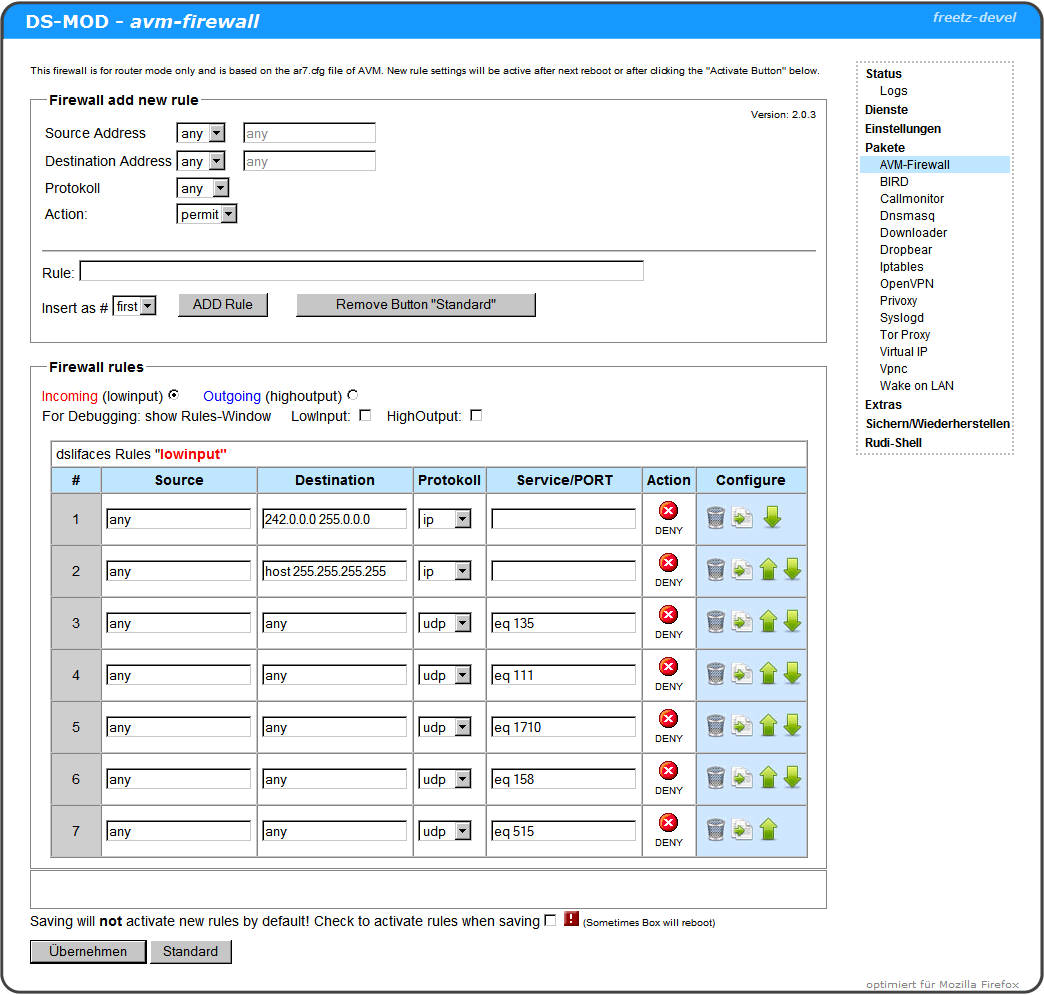The image size is (1044, 995).
Task: Move rule 3 up with green arrow
Action: tap(768, 621)
